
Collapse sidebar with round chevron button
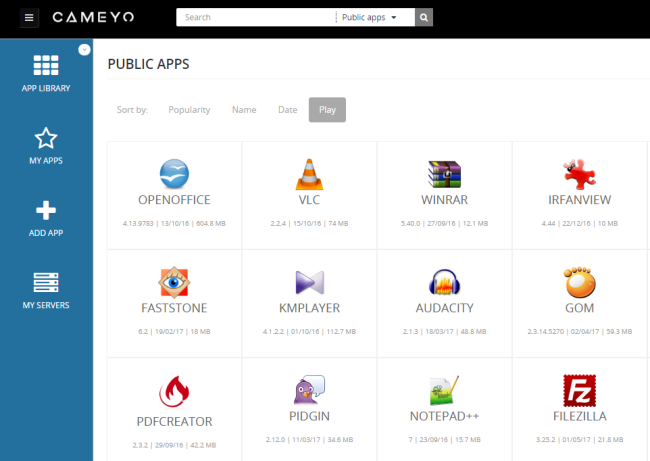click(84, 50)
